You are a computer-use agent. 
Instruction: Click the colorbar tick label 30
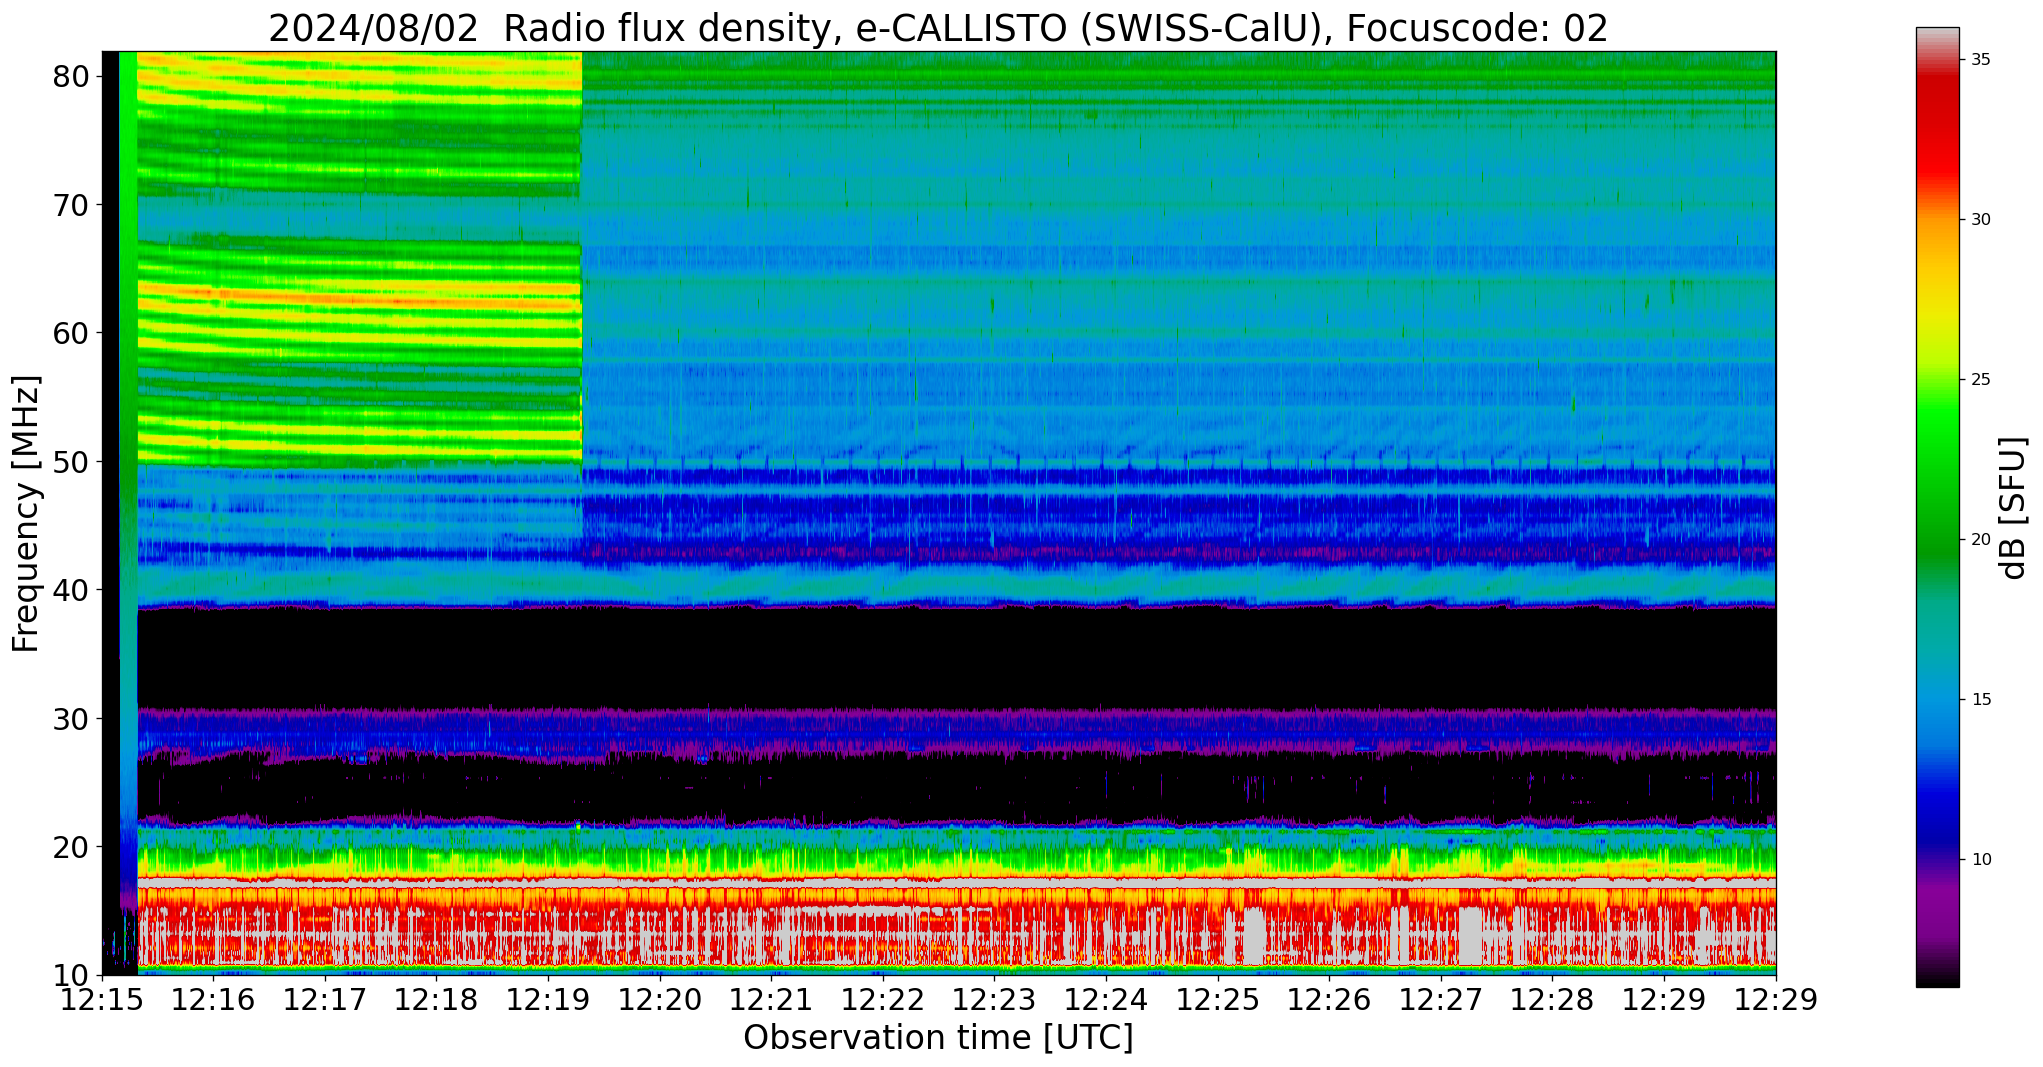click(1981, 220)
